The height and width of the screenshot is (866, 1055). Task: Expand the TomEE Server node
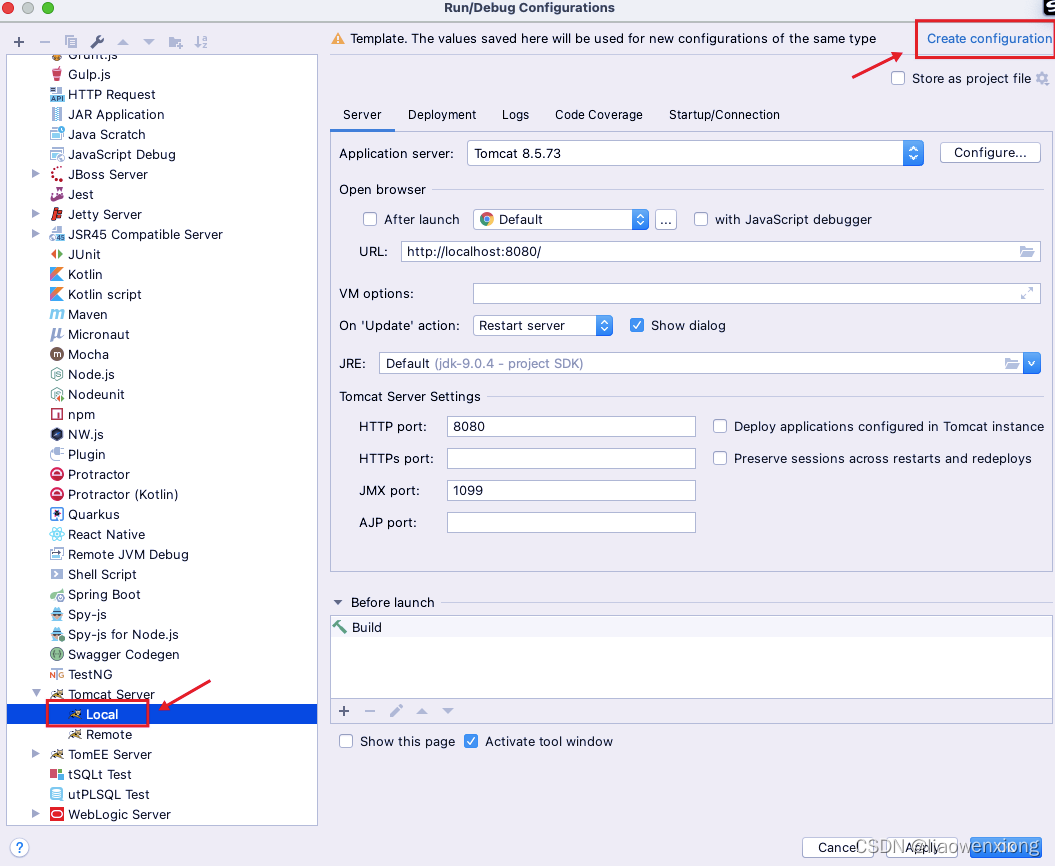click(36, 754)
